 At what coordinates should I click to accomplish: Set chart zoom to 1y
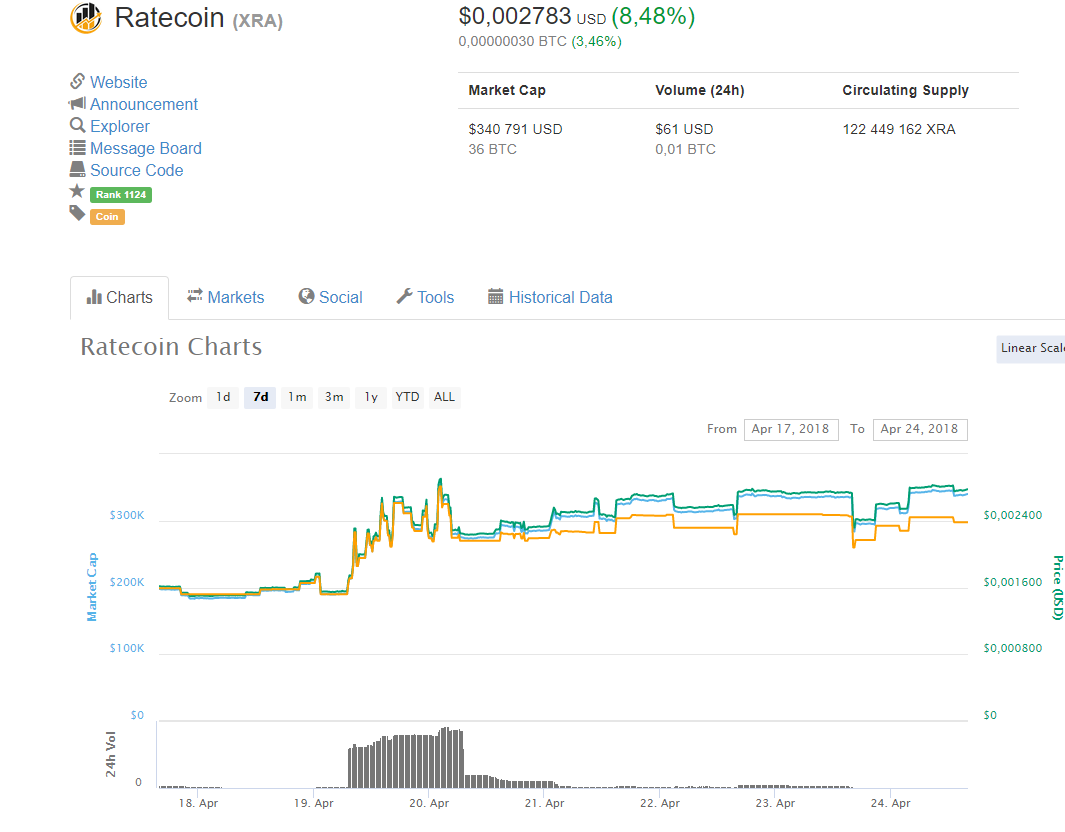[371, 397]
